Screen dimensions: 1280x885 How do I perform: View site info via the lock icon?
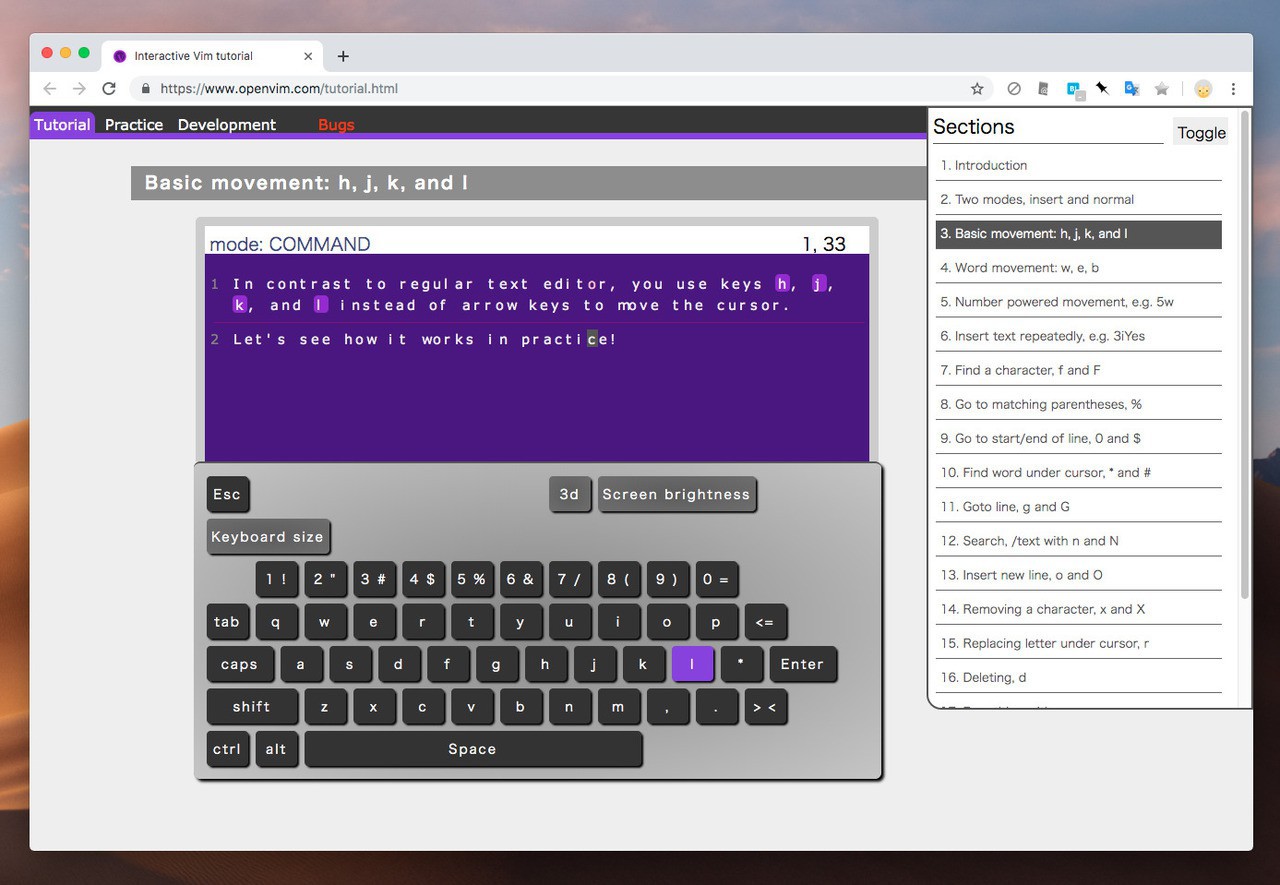point(146,89)
